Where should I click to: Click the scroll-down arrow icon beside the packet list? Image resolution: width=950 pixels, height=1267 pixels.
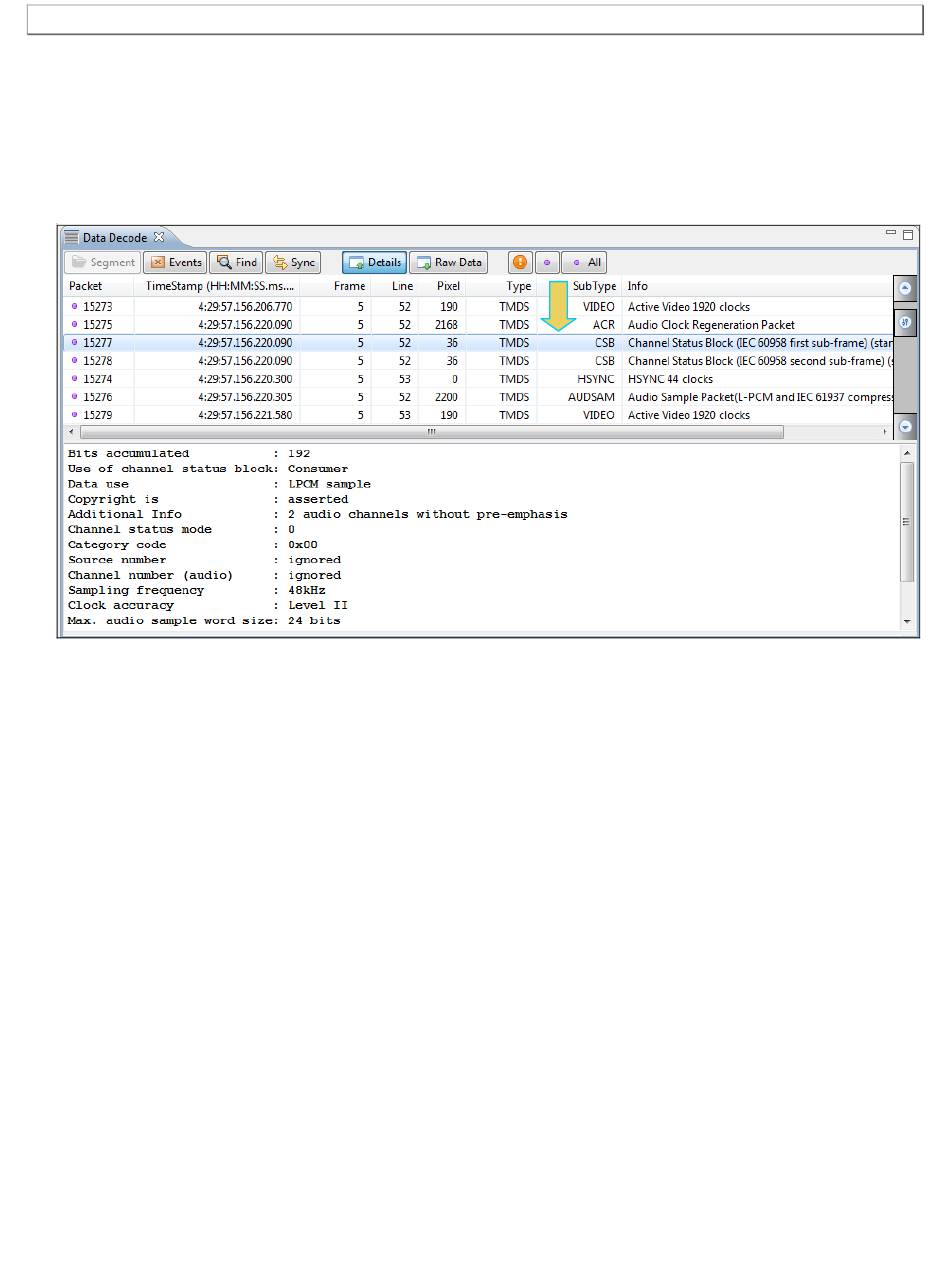(x=905, y=425)
